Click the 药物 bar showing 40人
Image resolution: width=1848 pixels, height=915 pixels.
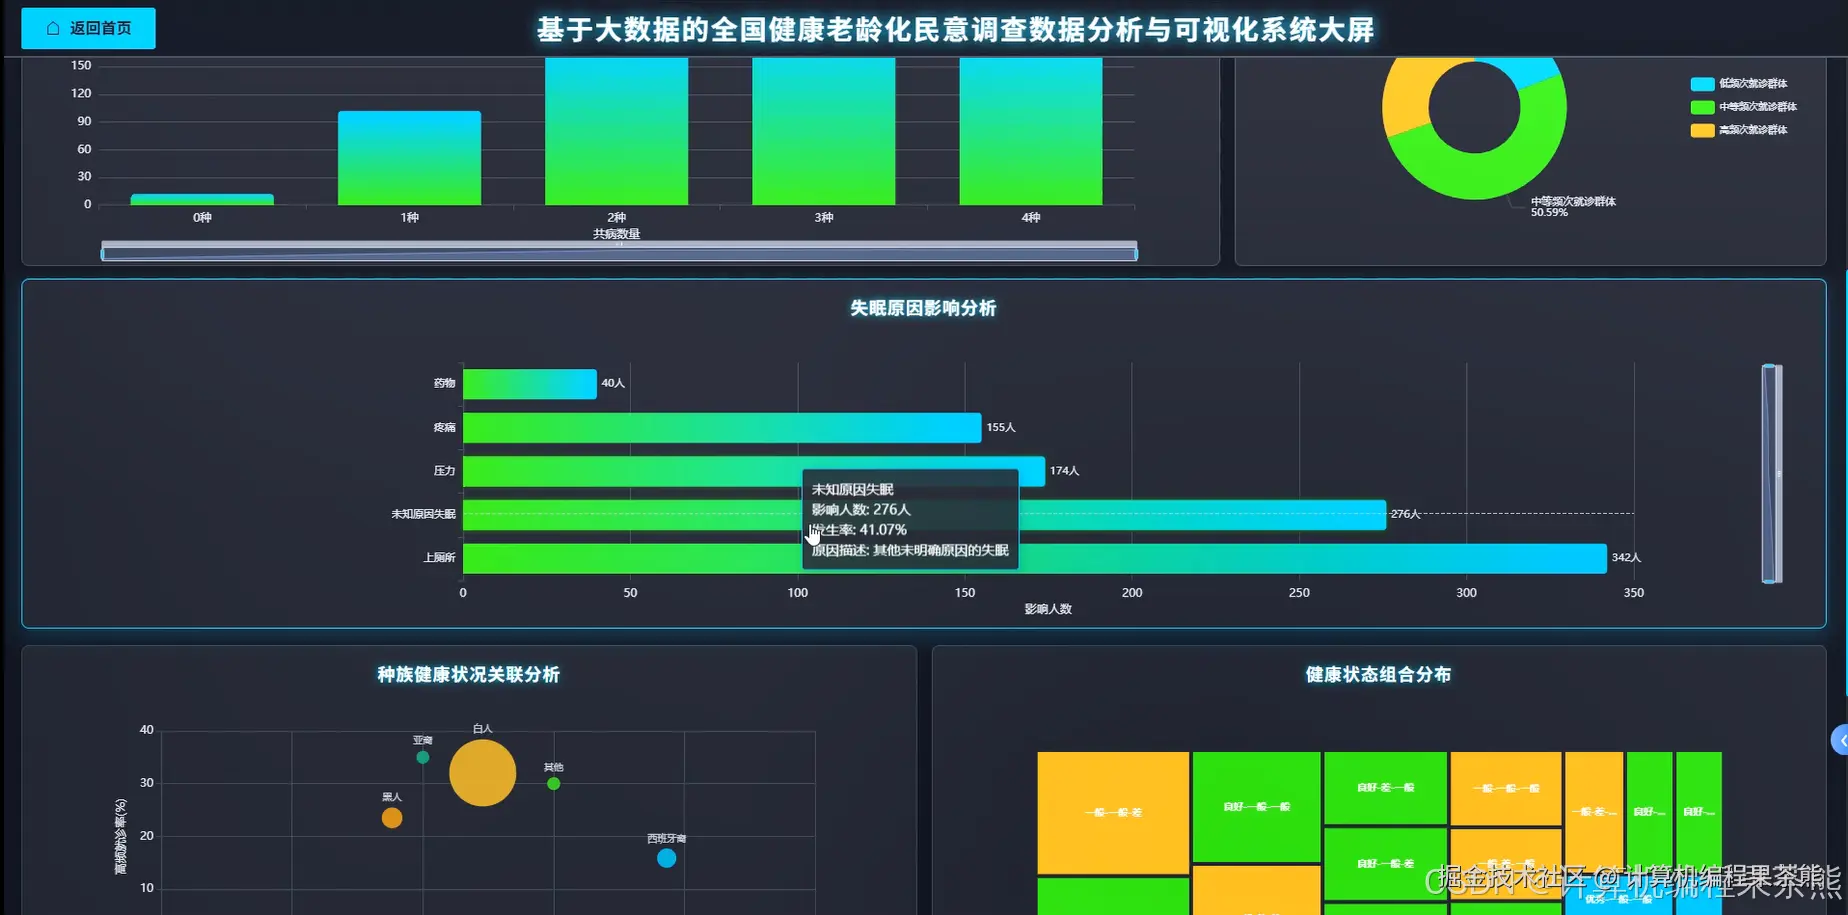(530, 383)
